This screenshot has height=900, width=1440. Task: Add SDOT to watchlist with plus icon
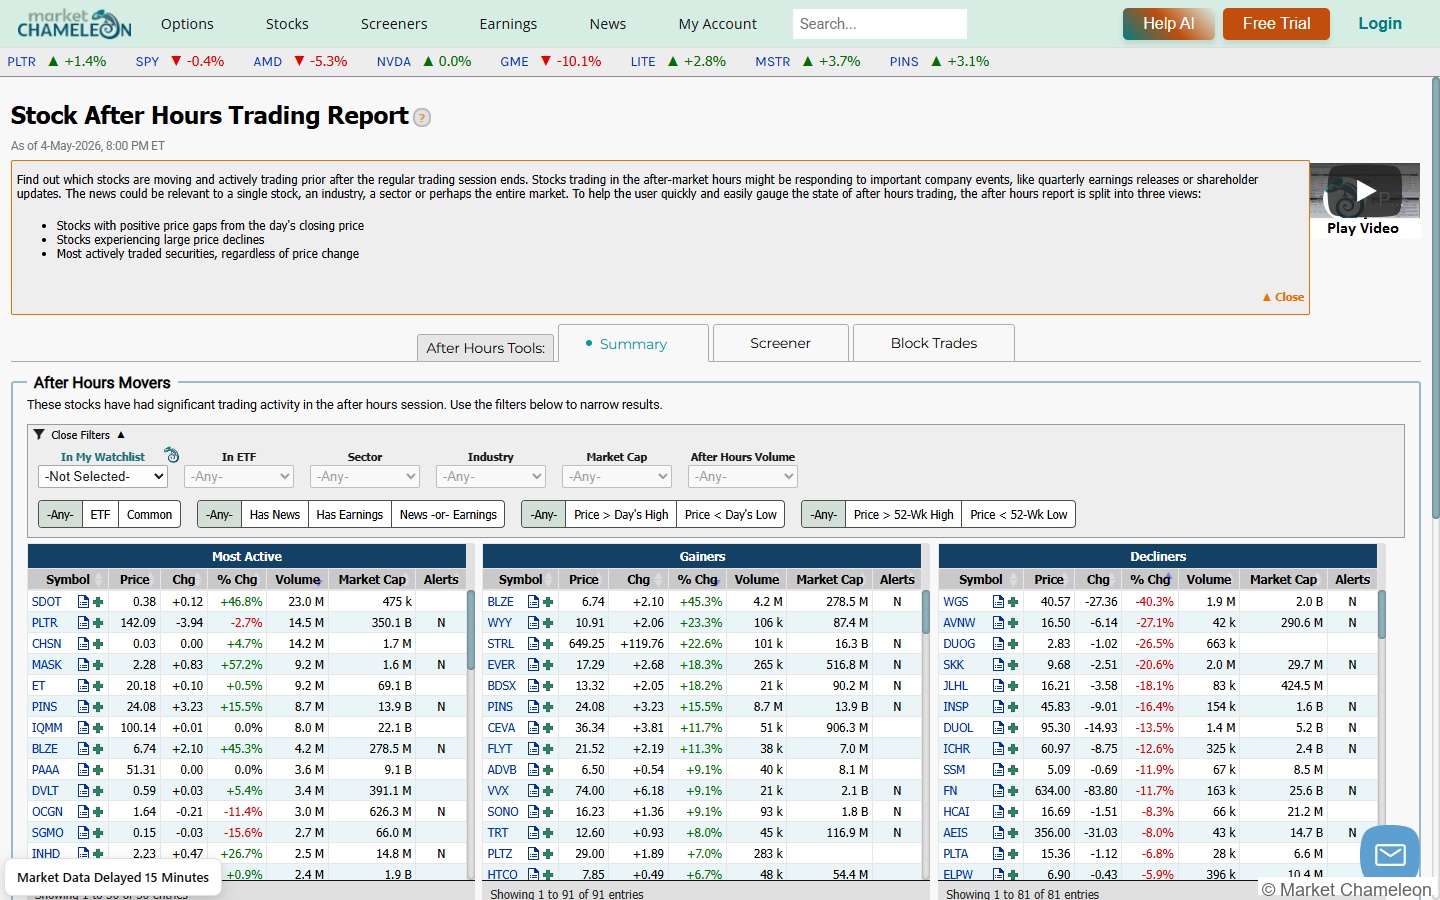[x=98, y=602]
